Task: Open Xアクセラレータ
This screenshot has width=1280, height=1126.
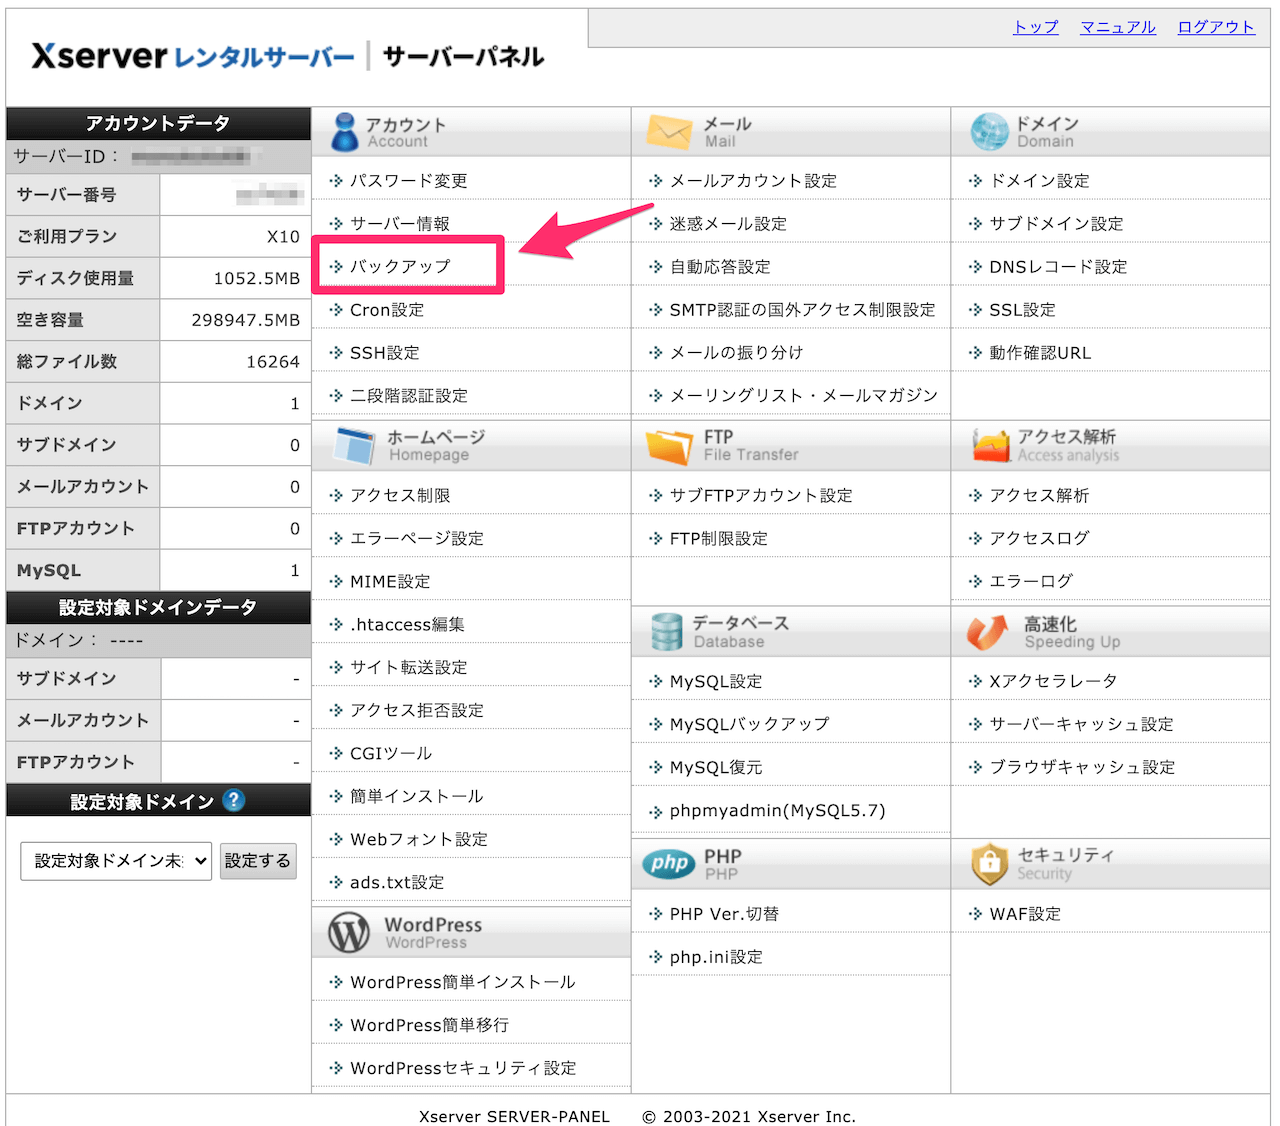Action: (1053, 682)
